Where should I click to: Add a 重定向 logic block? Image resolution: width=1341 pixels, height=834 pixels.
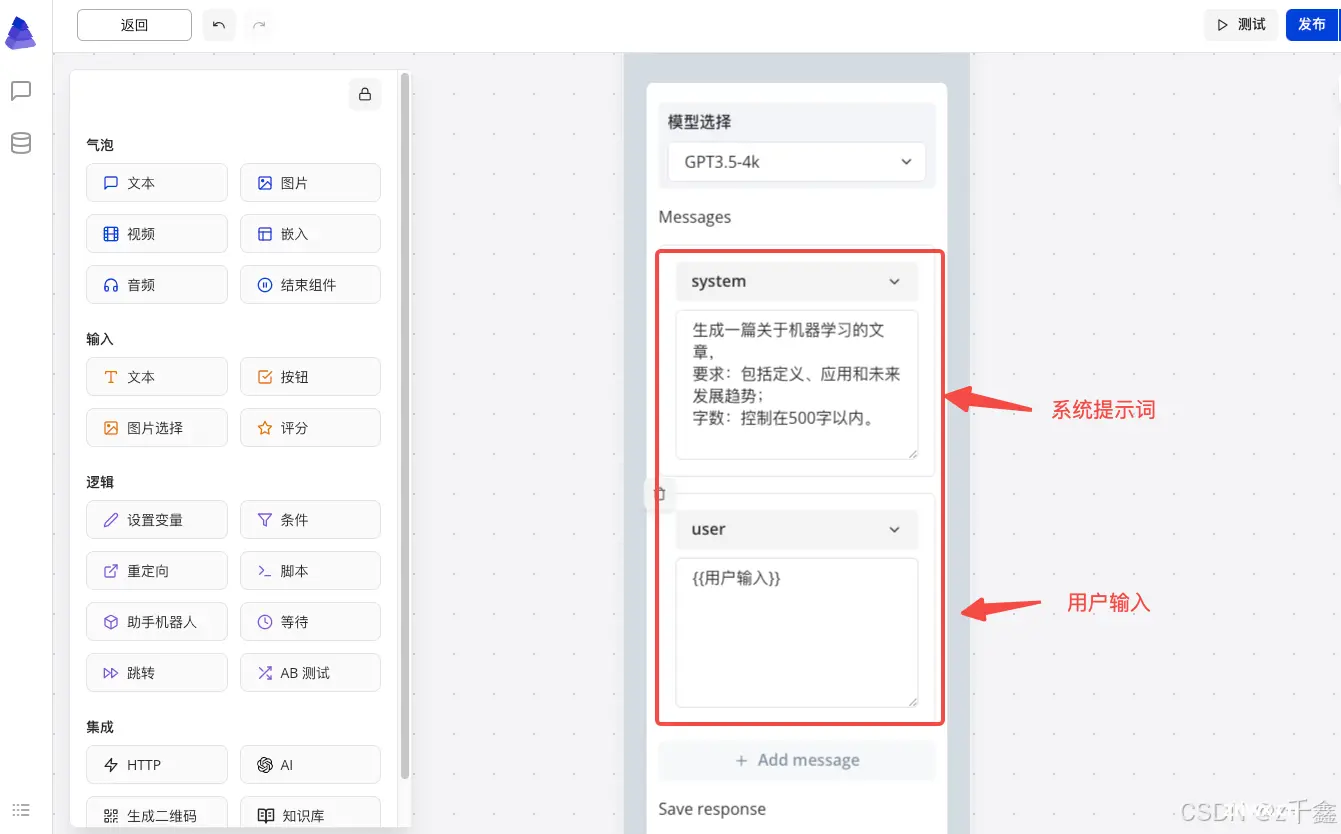tap(157, 571)
